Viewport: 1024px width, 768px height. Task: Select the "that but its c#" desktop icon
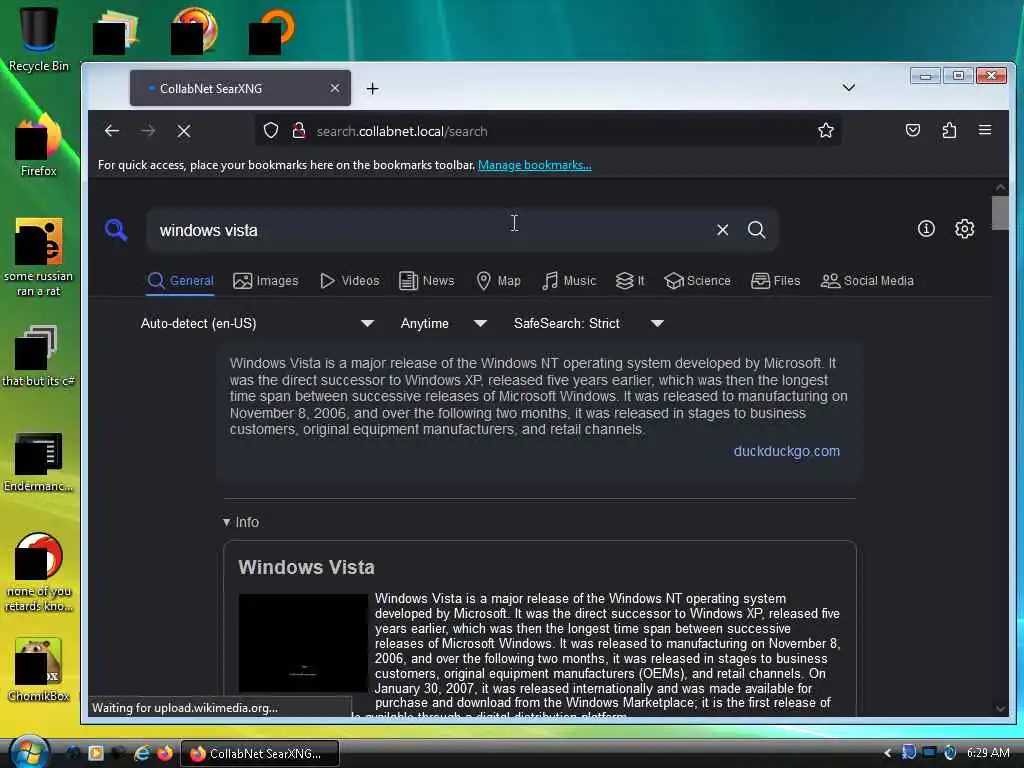39,356
